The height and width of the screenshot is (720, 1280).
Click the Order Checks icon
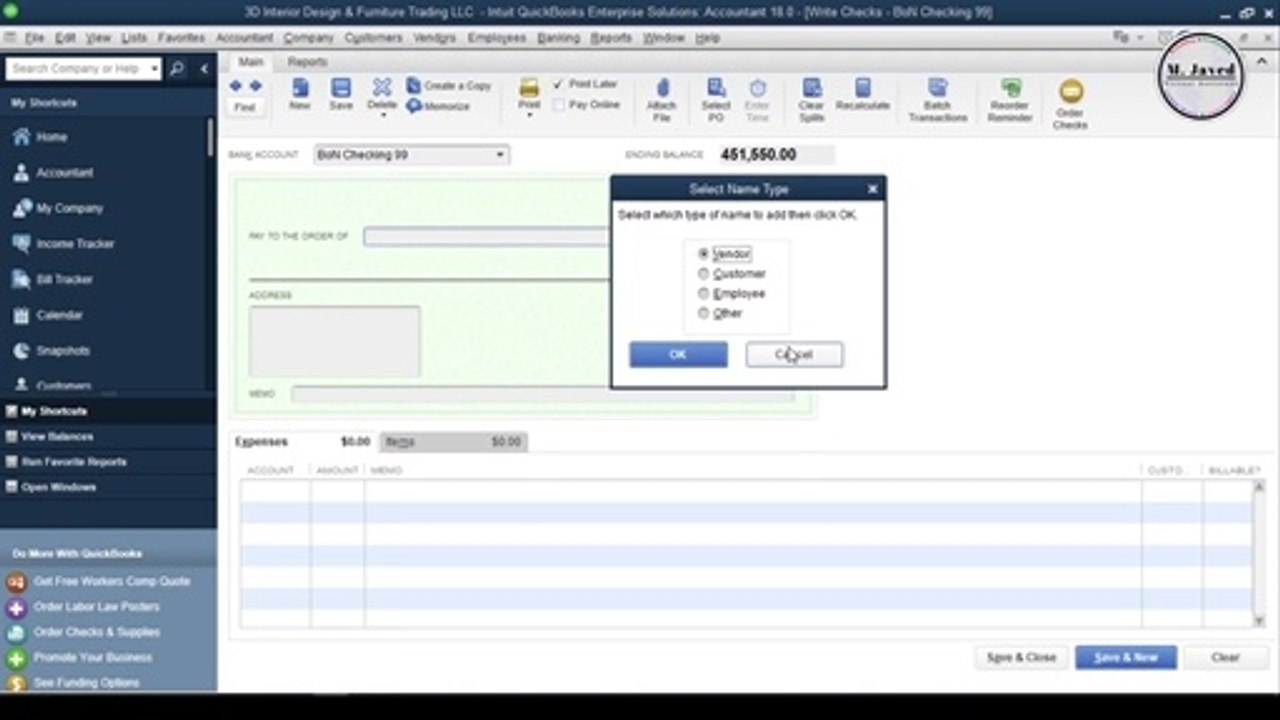click(x=1070, y=91)
